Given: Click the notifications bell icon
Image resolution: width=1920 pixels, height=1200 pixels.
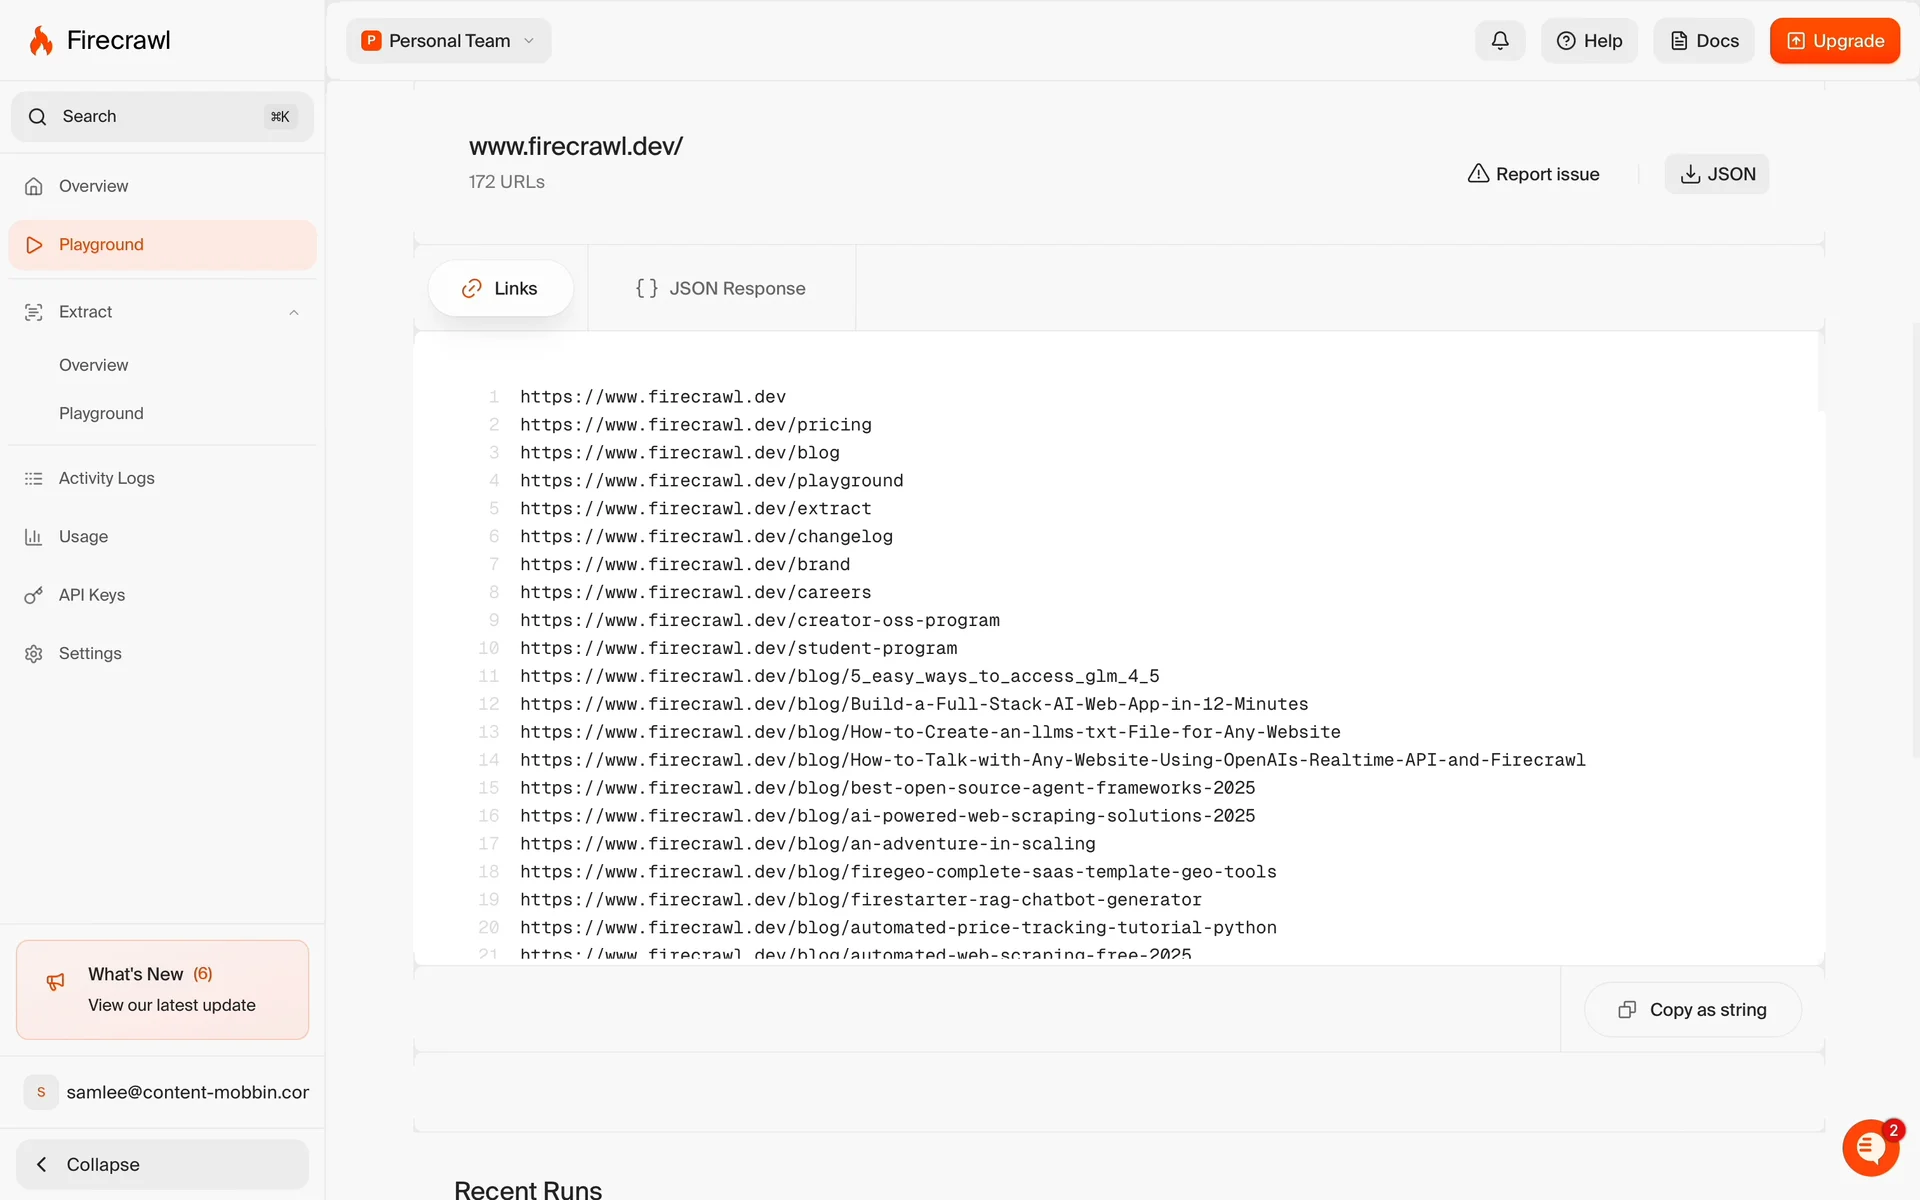Looking at the screenshot, I should 1499,41.
